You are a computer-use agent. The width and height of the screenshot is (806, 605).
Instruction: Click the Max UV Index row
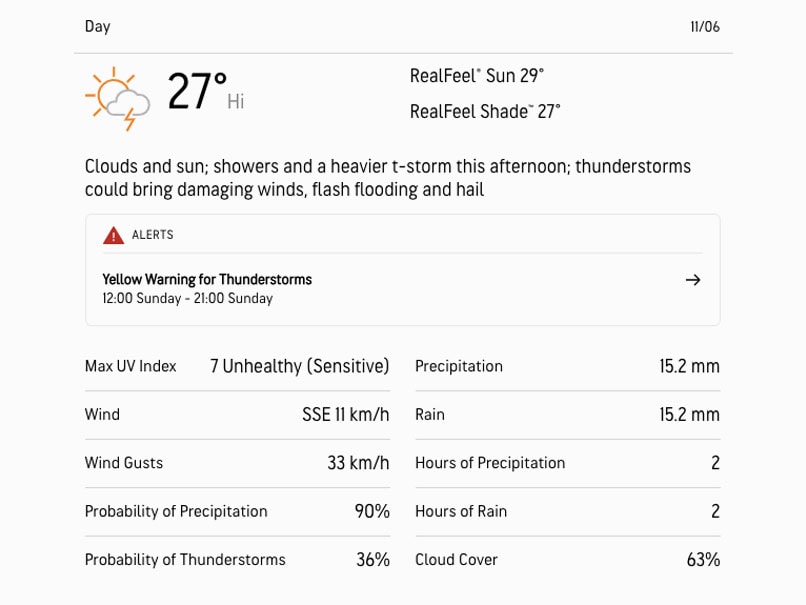[237, 366]
